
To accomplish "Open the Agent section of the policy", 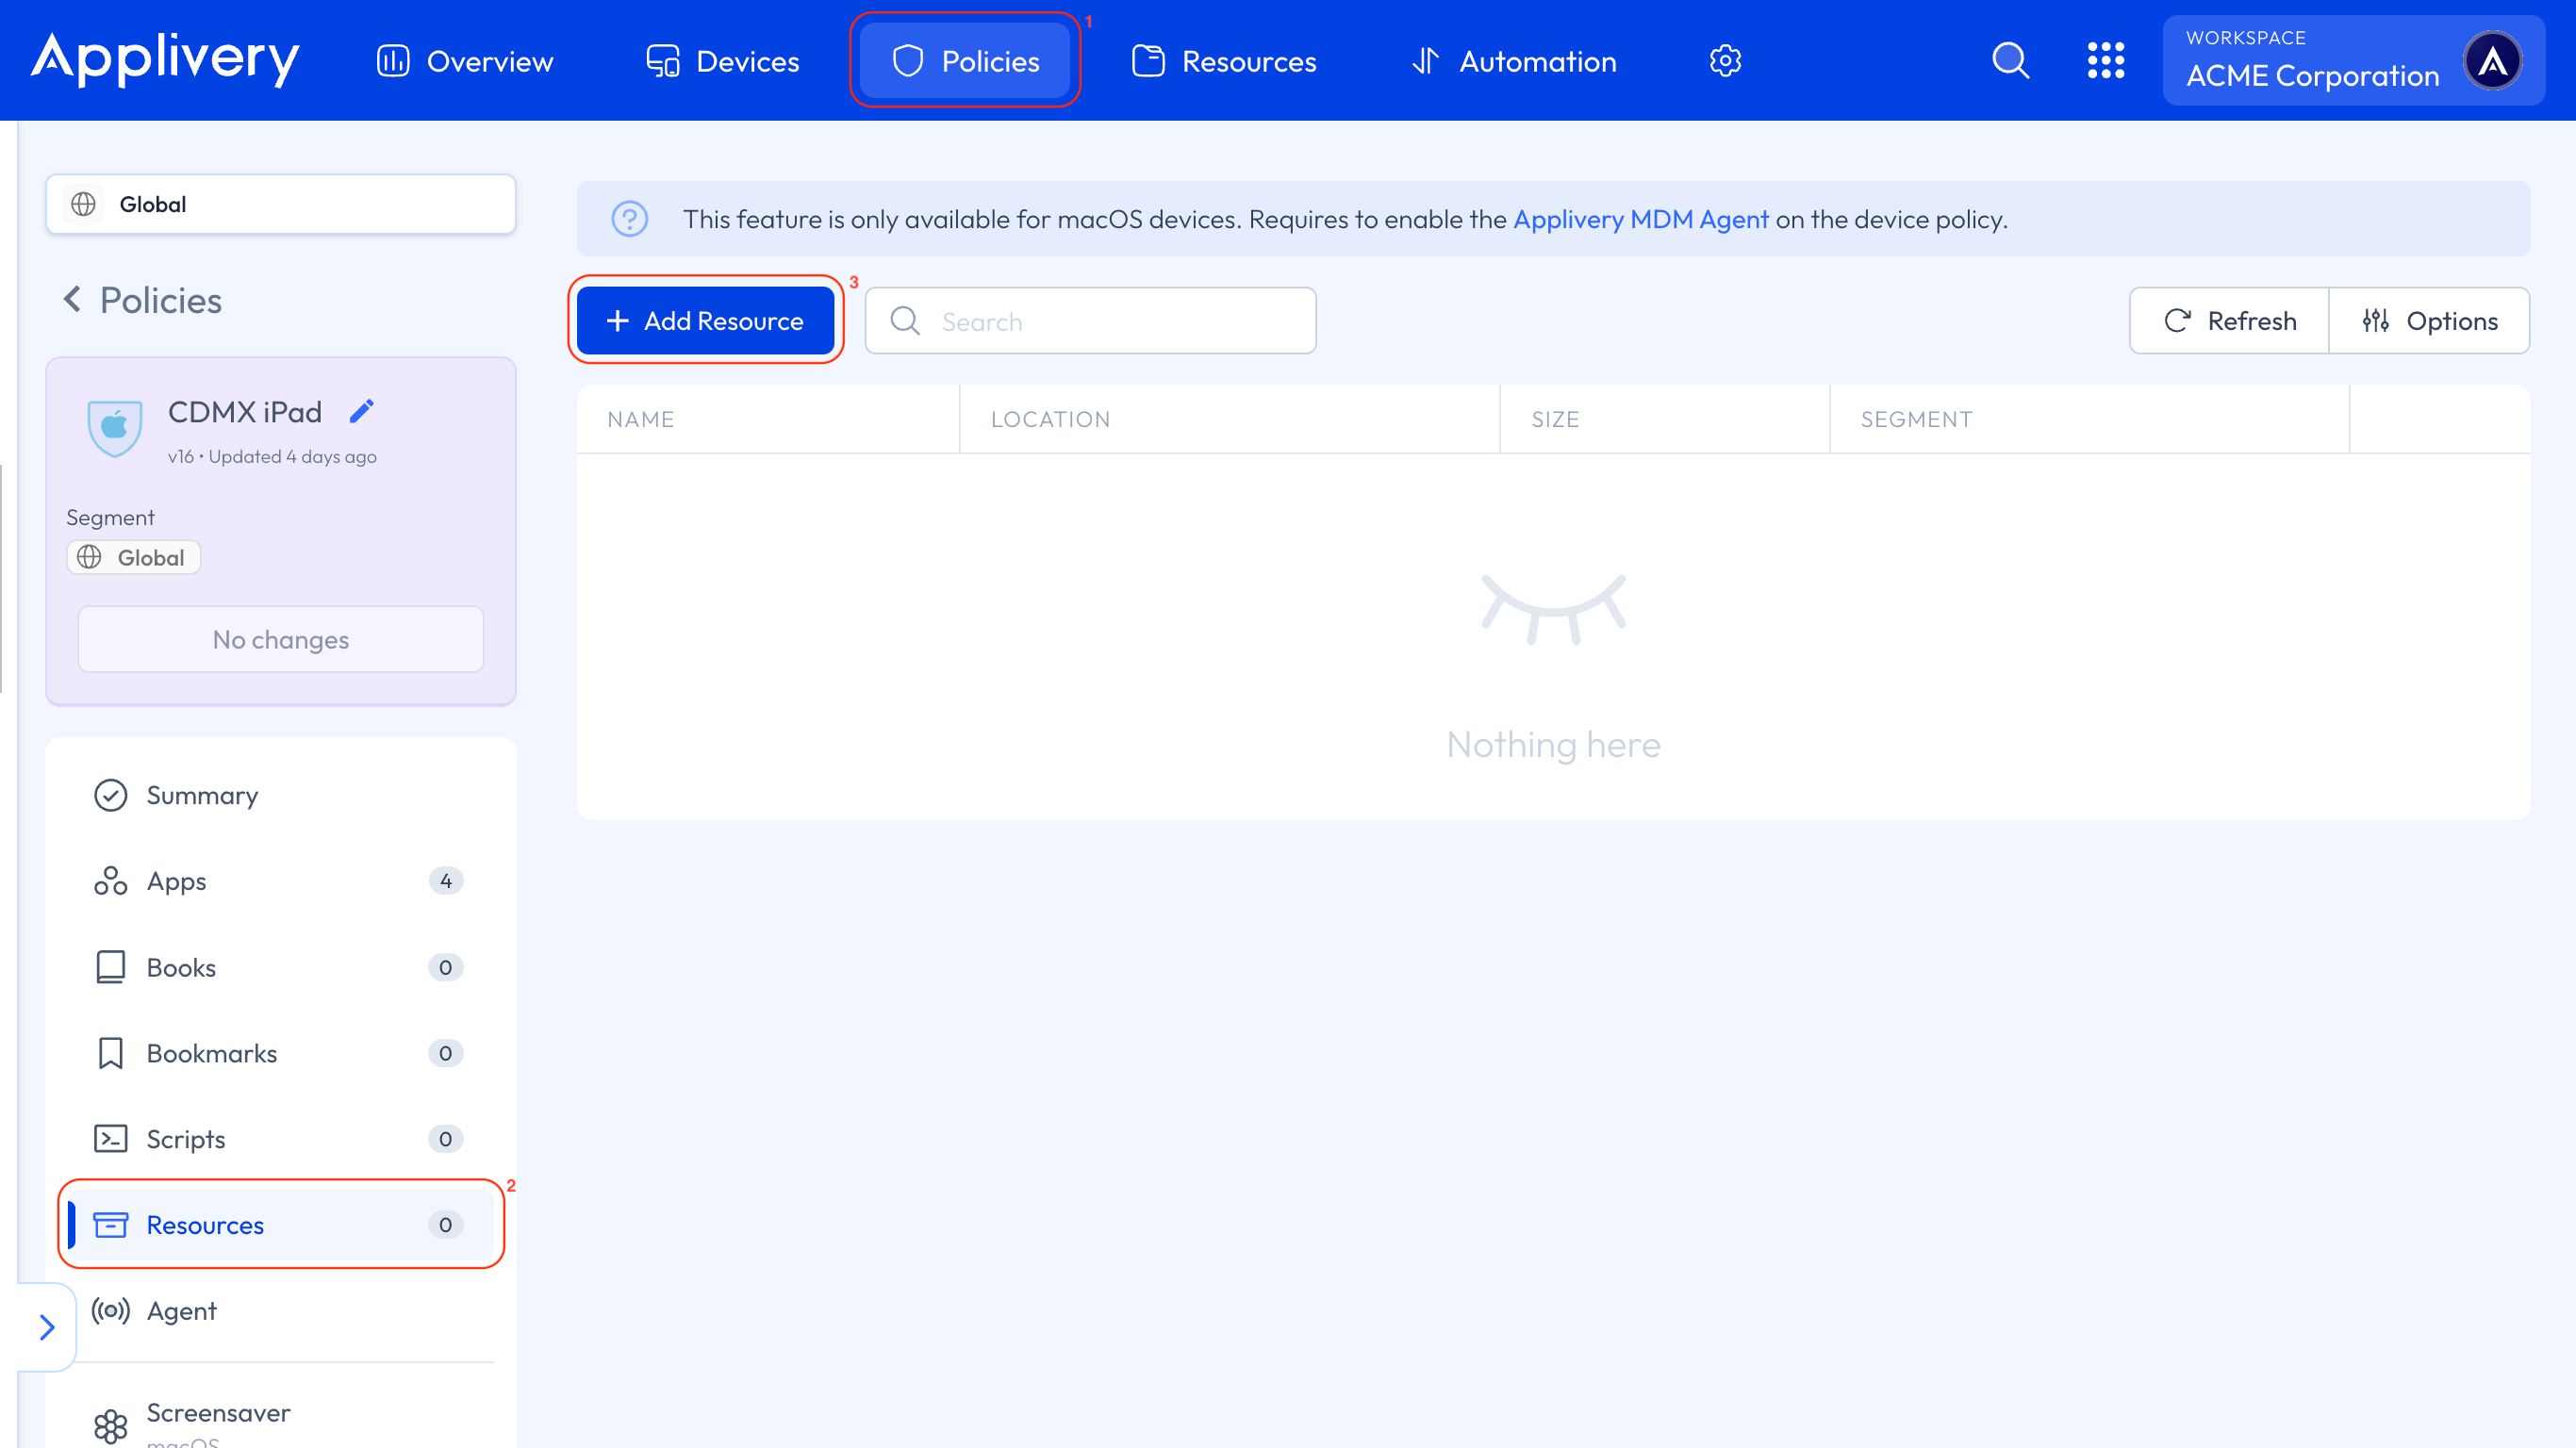I will pos(181,1310).
